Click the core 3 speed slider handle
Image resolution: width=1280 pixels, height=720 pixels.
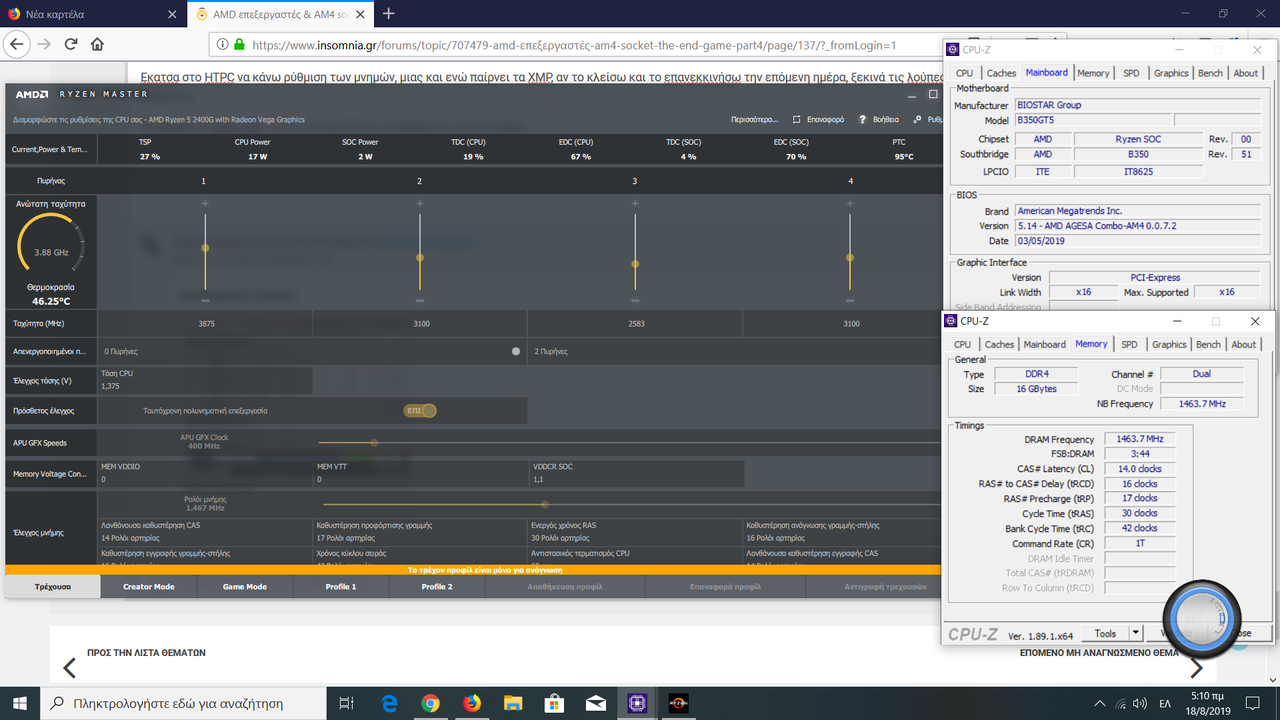pos(635,264)
